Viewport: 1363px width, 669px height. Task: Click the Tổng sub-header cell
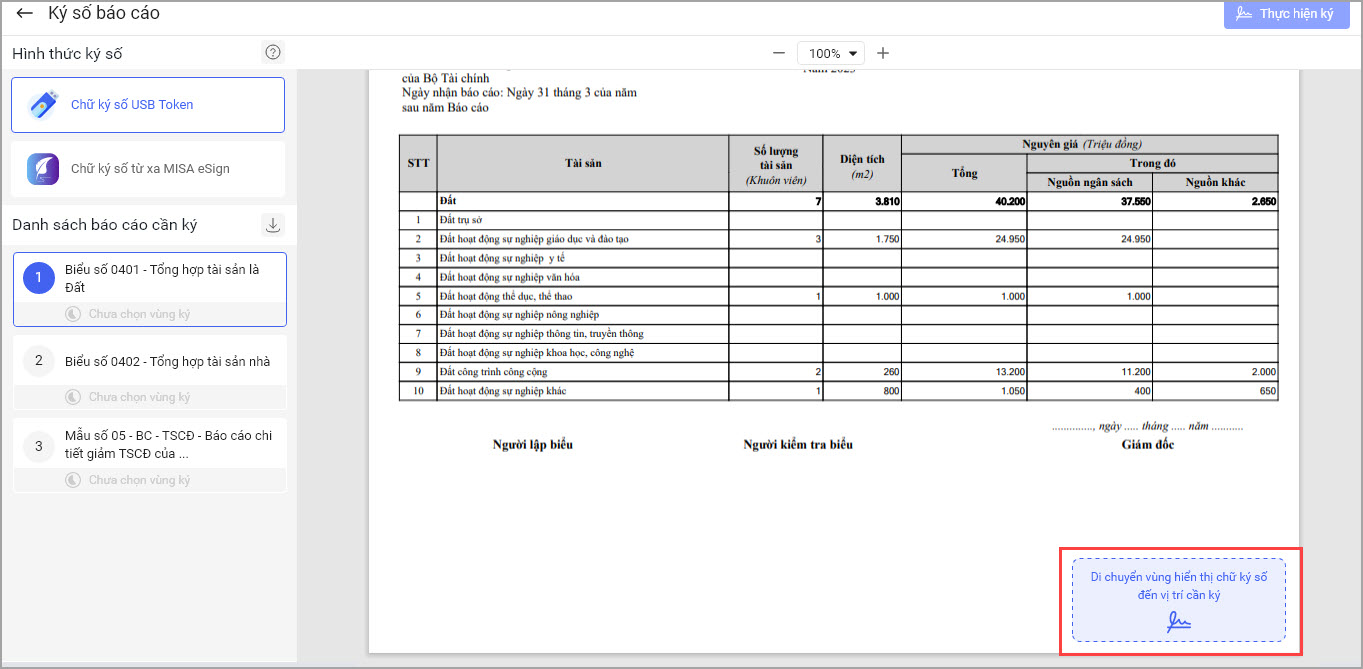point(964,173)
